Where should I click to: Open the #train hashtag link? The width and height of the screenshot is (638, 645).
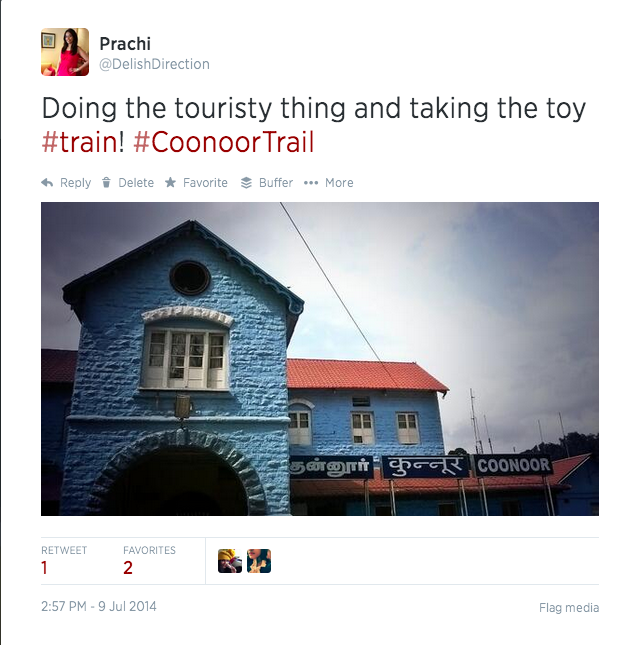79,142
